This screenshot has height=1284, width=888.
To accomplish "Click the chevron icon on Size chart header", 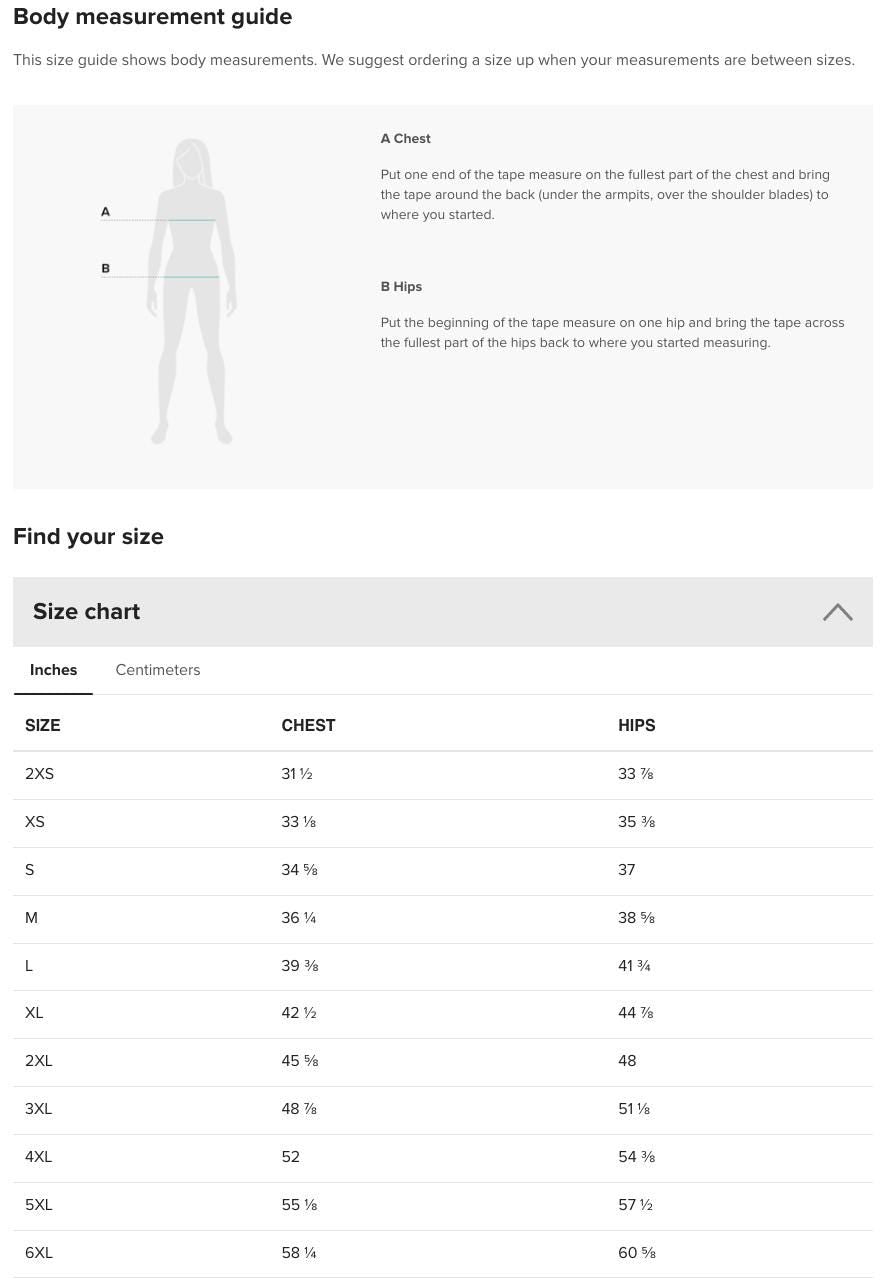I will pyautogui.click(x=837, y=611).
